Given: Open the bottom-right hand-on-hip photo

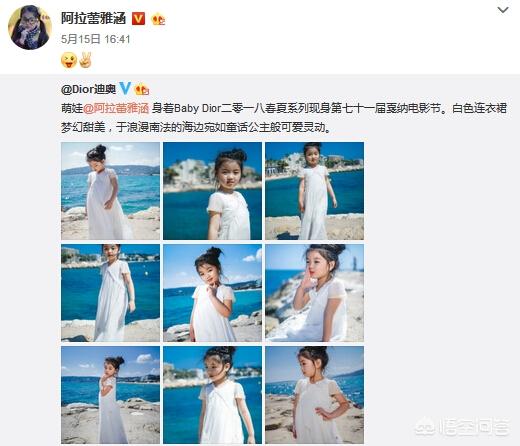Looking at the screenshot, I should (314, 395).
